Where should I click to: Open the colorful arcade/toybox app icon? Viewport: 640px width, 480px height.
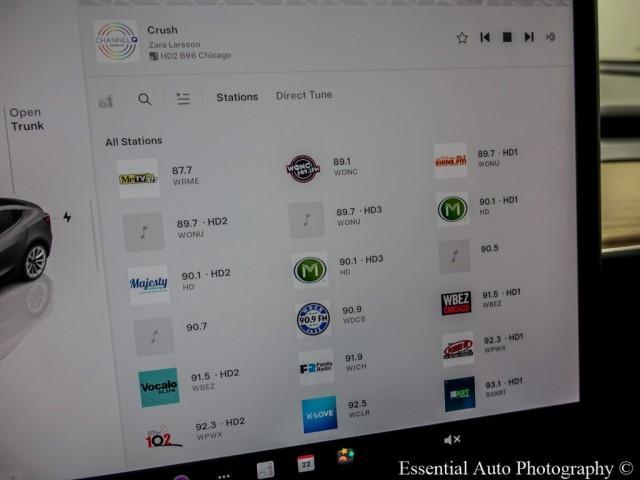[x=346, y=456]
